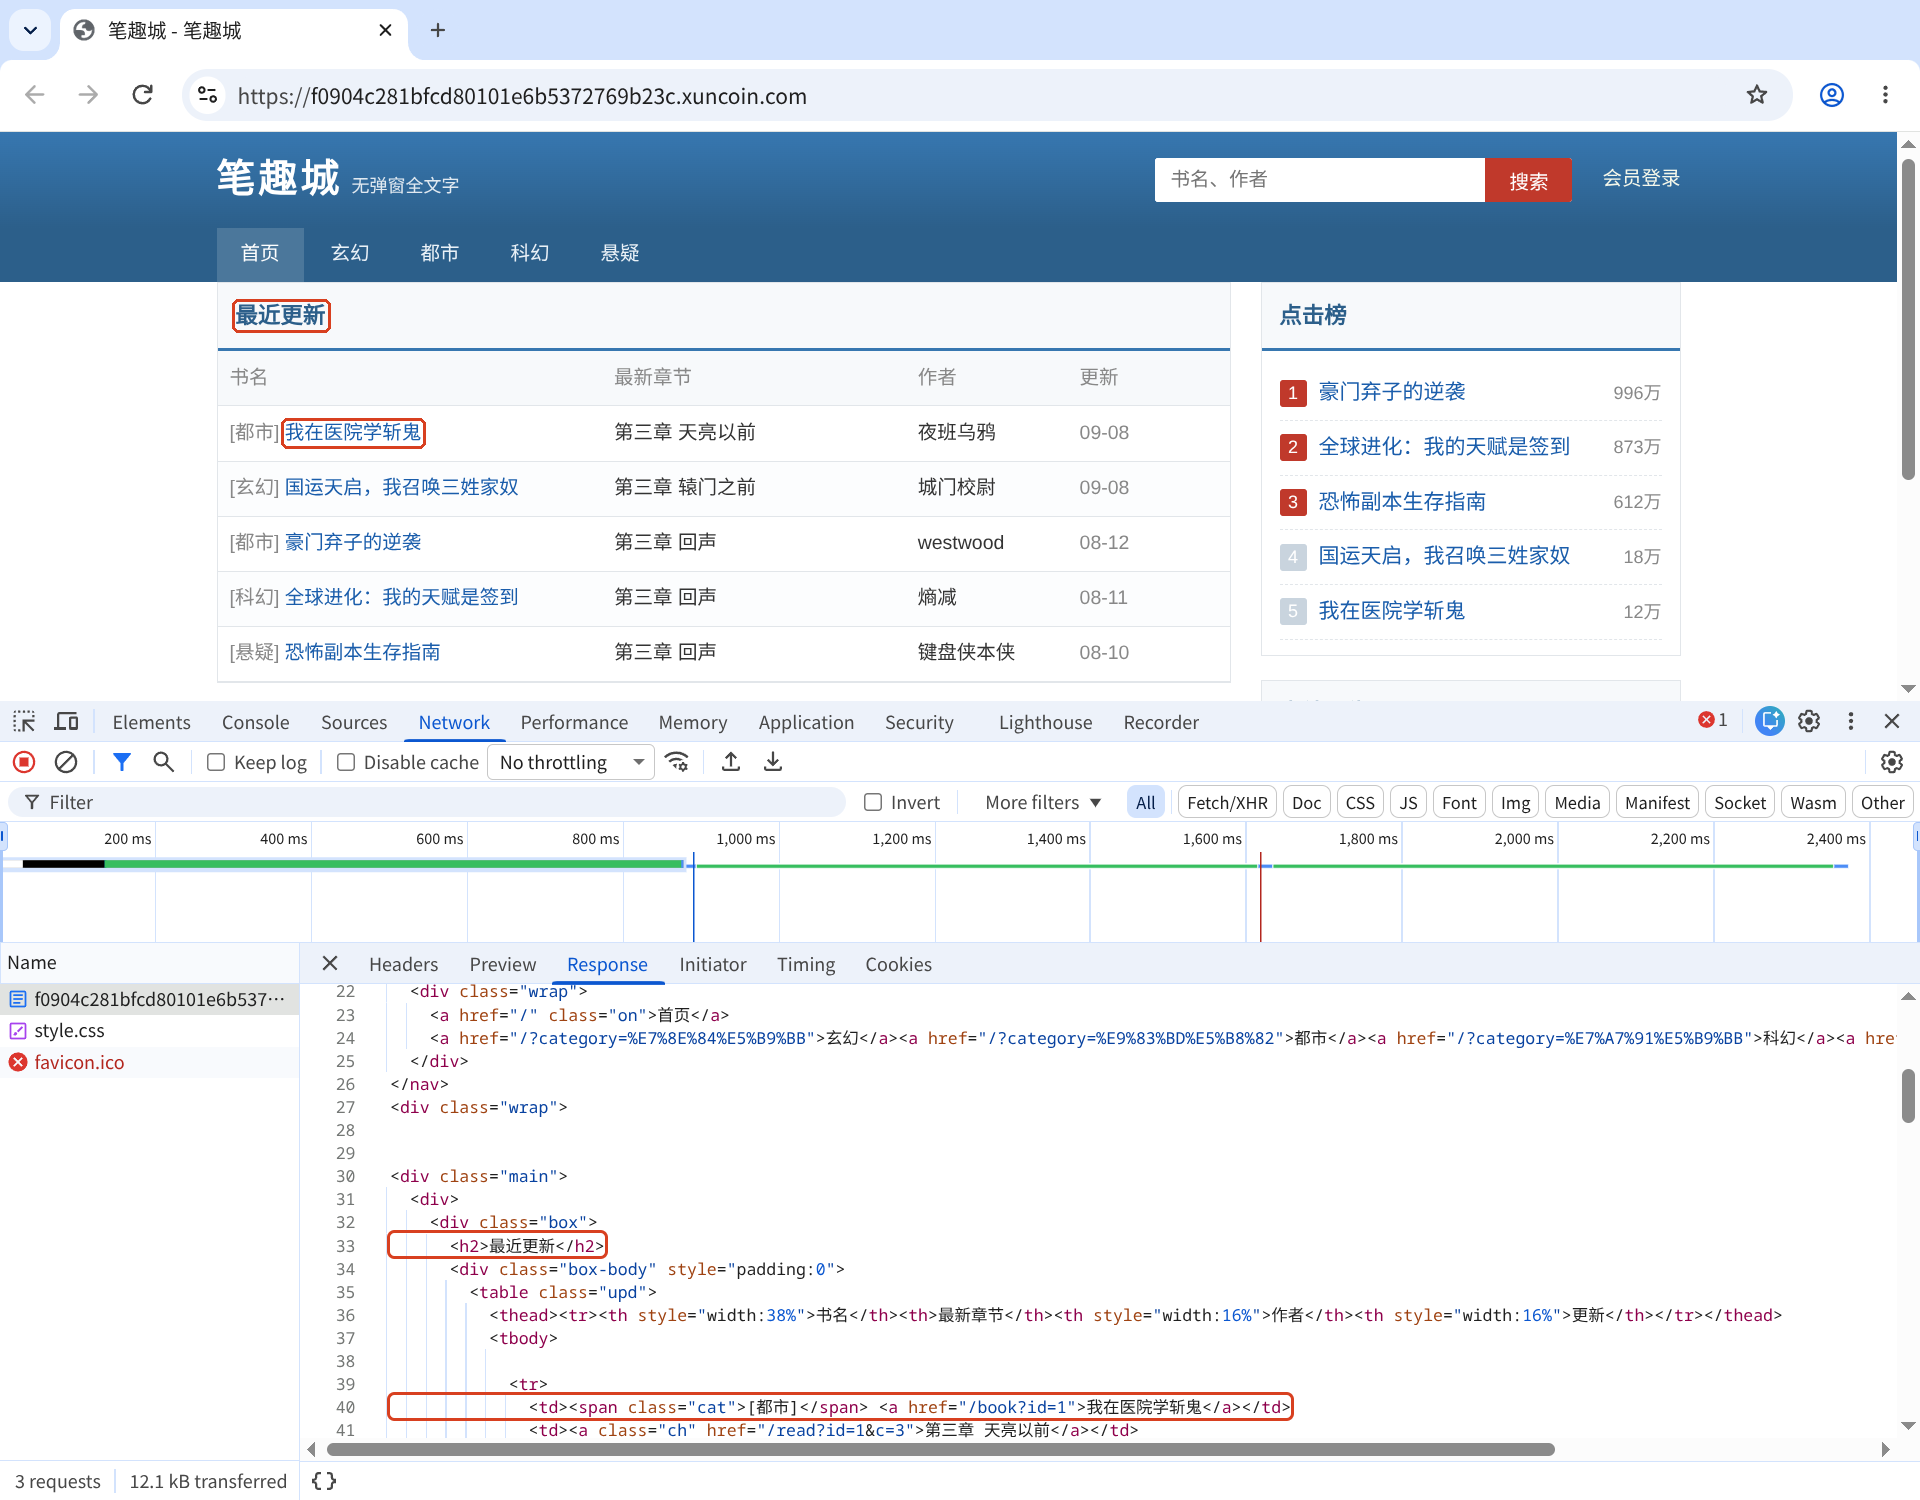Image resolution: width=1920 pixels, height=1500 pixels.
Task: Activate the inspect element picker
Action: coord(24,721)
